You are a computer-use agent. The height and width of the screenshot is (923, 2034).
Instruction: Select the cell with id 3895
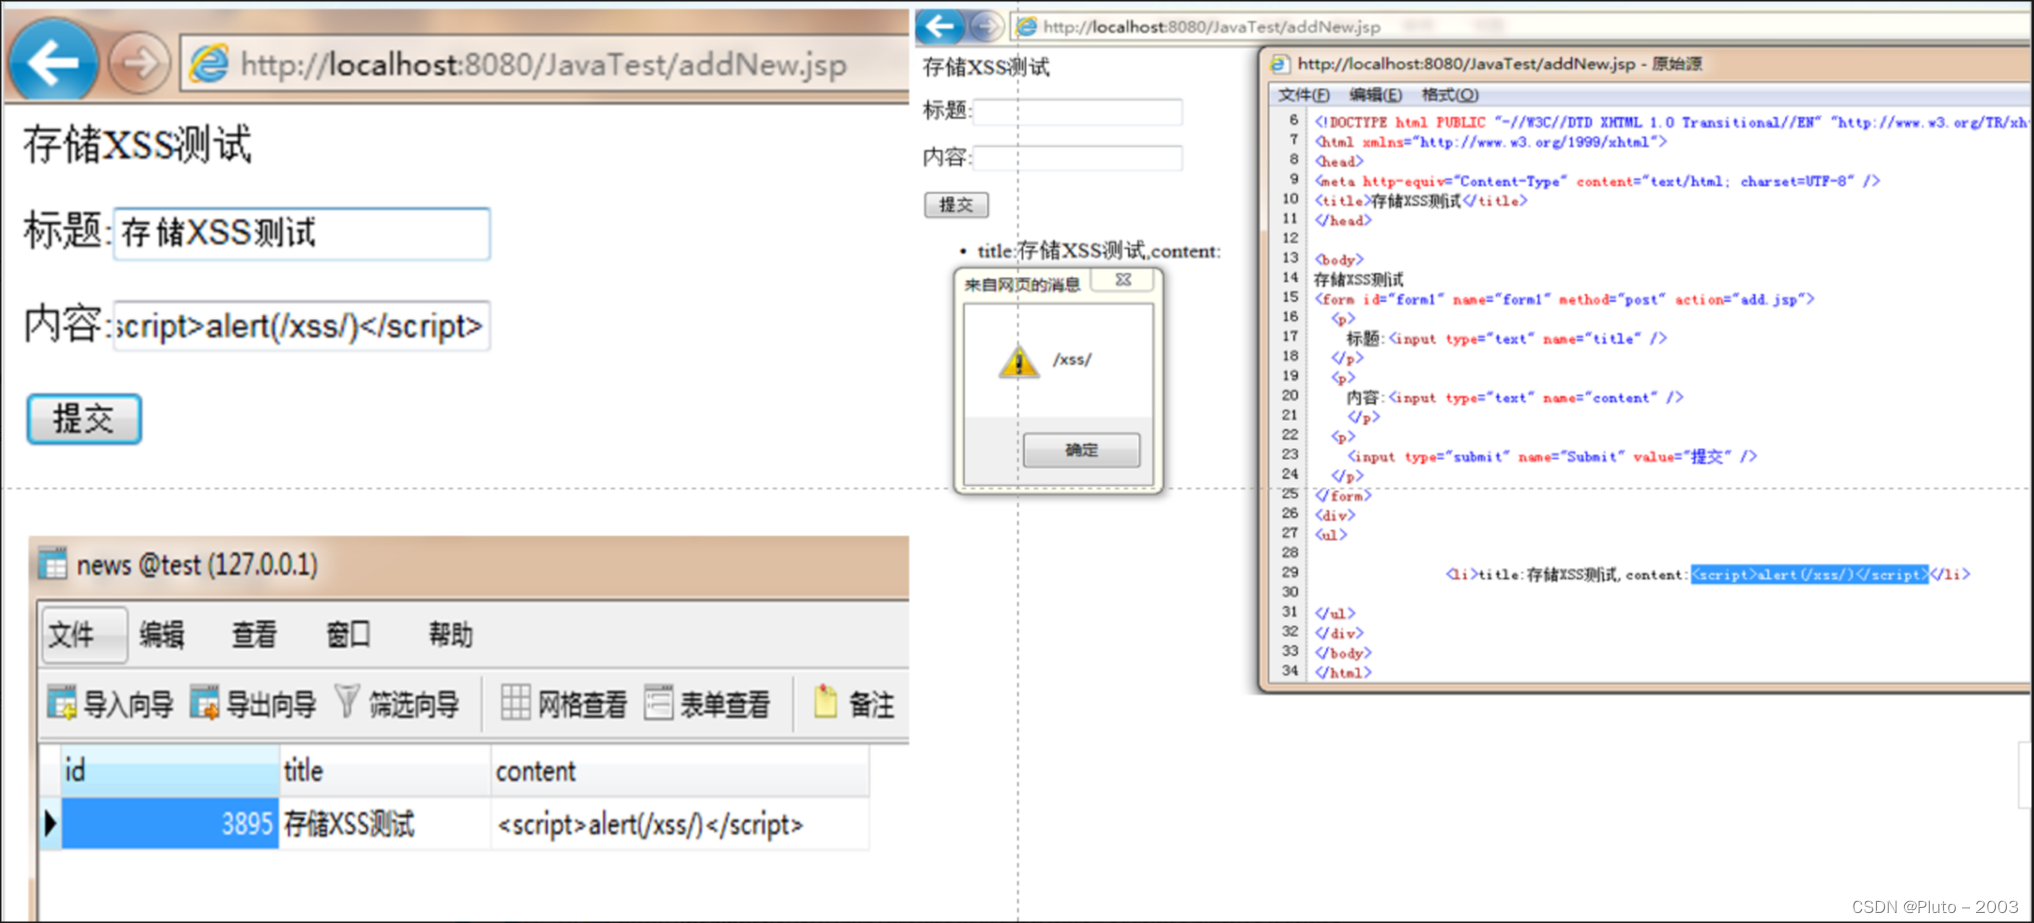click(x=170, y=824)
